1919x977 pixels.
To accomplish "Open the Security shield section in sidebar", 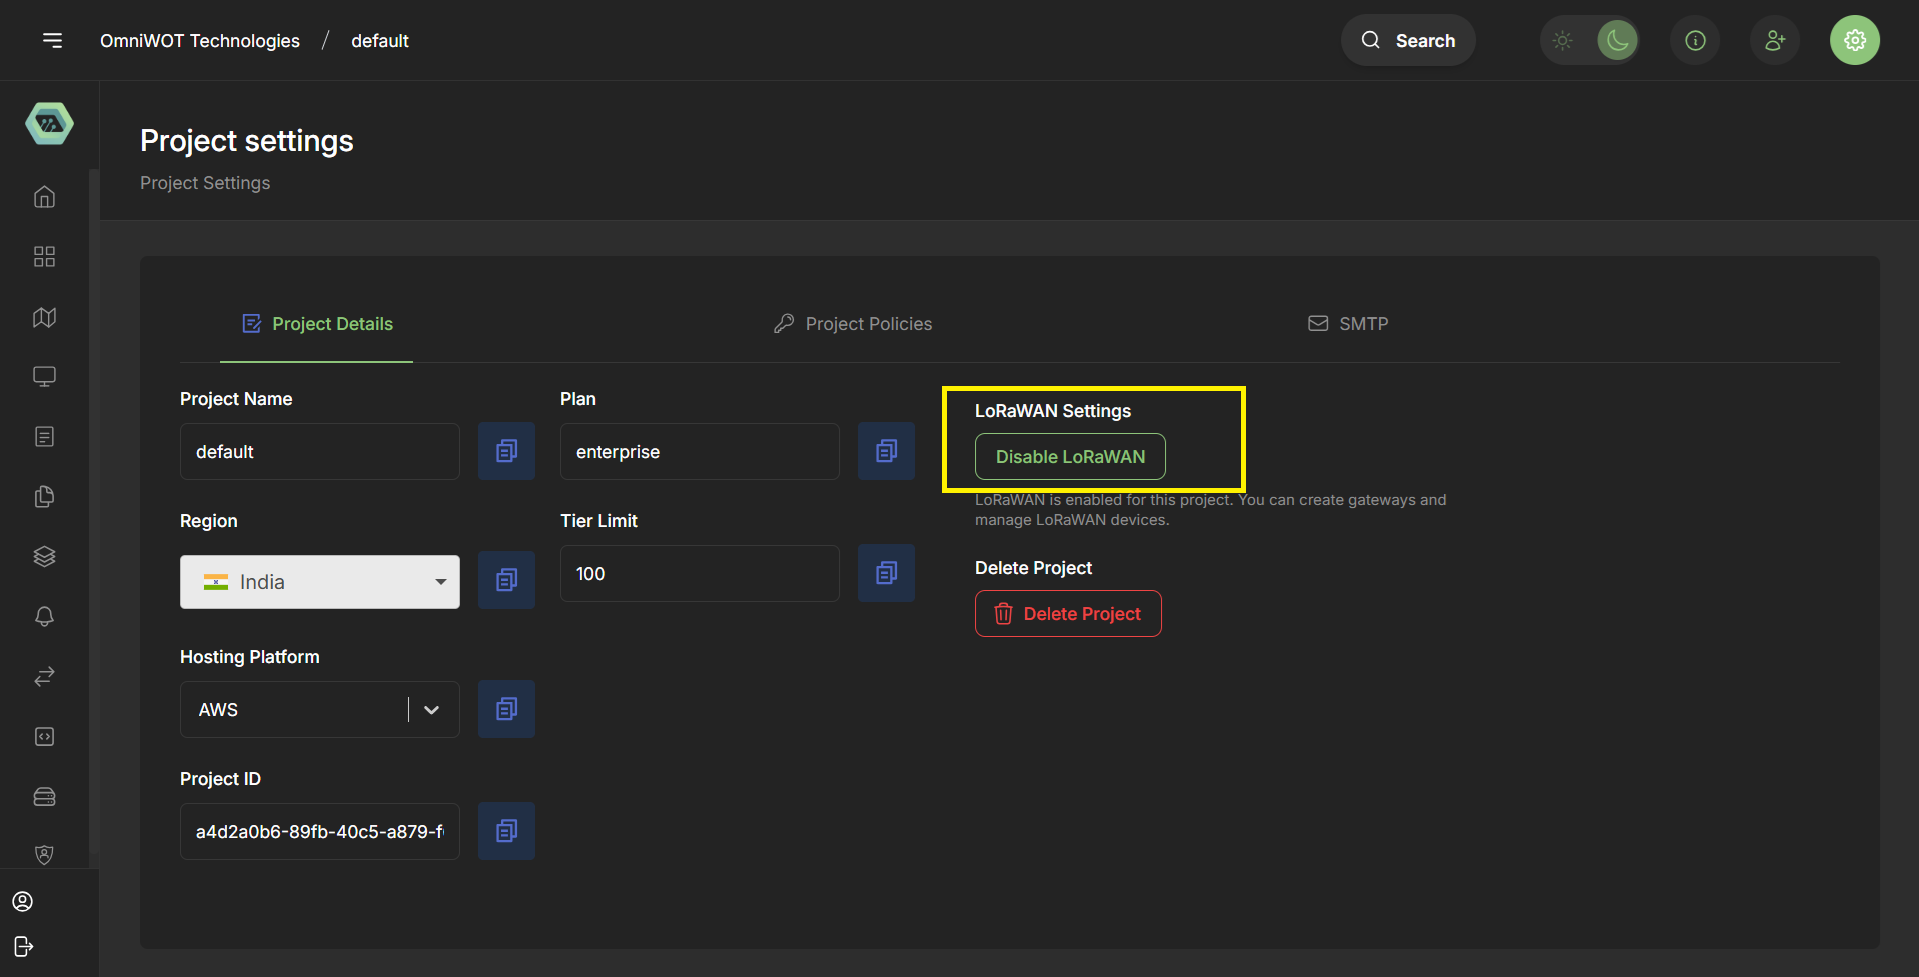I will [44, 855].
